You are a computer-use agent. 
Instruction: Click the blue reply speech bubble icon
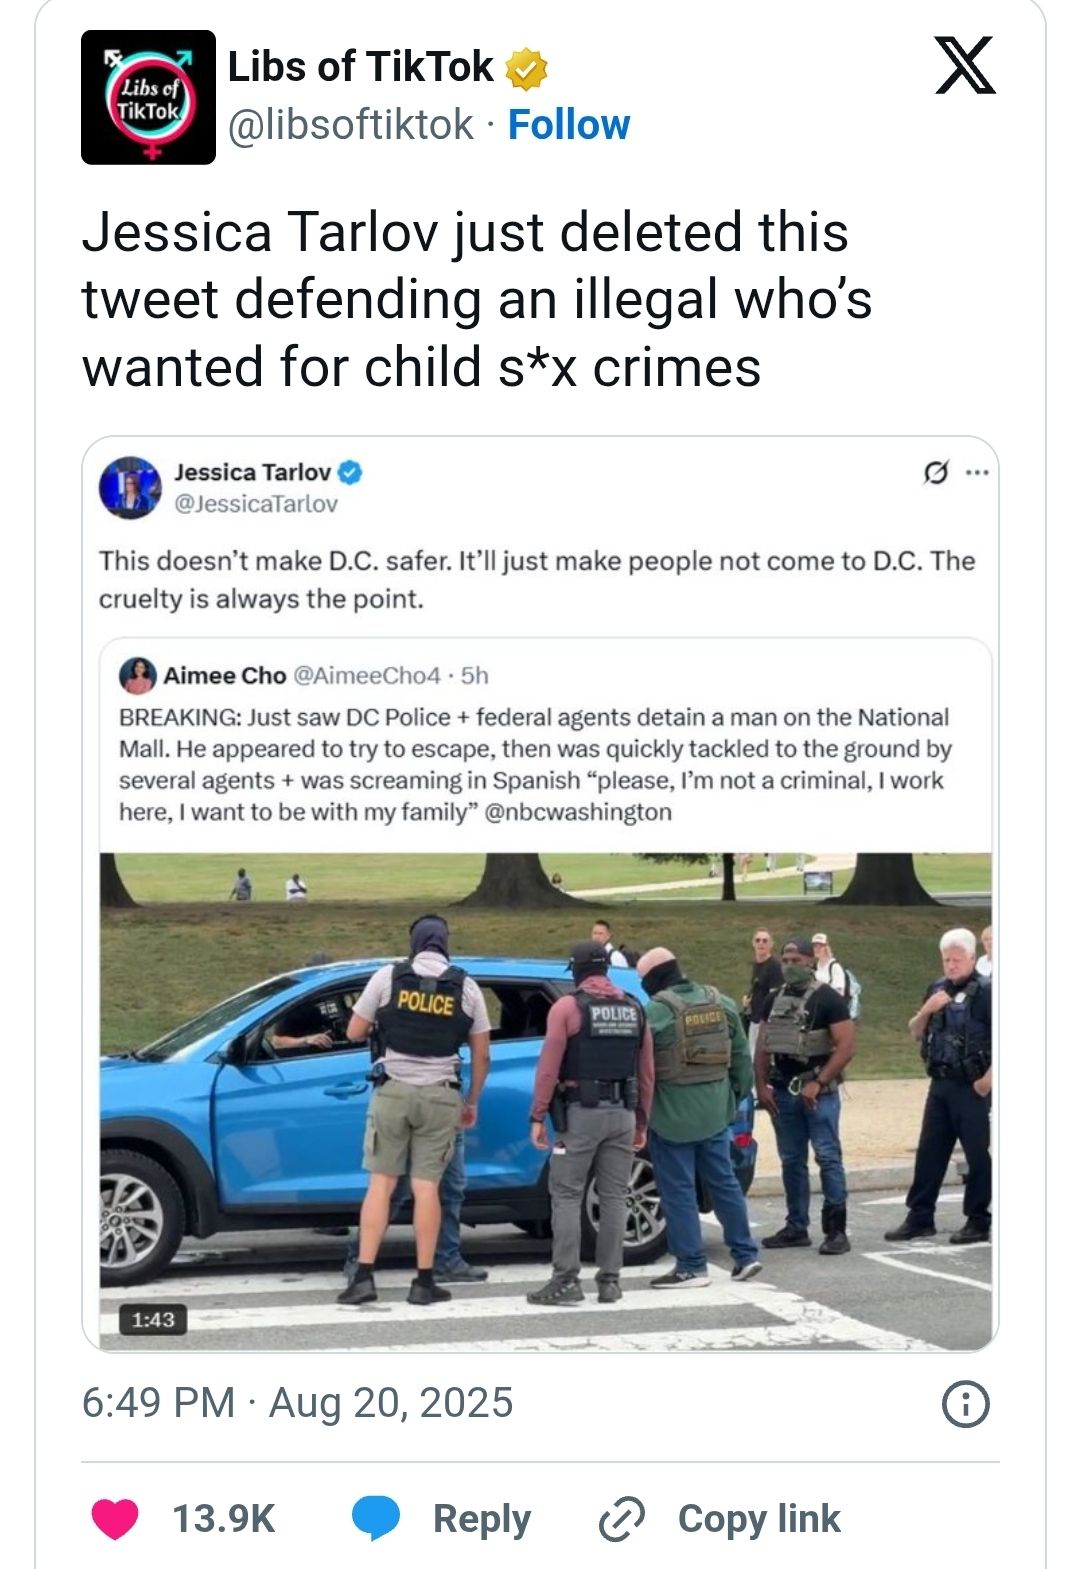[376, 1518]
